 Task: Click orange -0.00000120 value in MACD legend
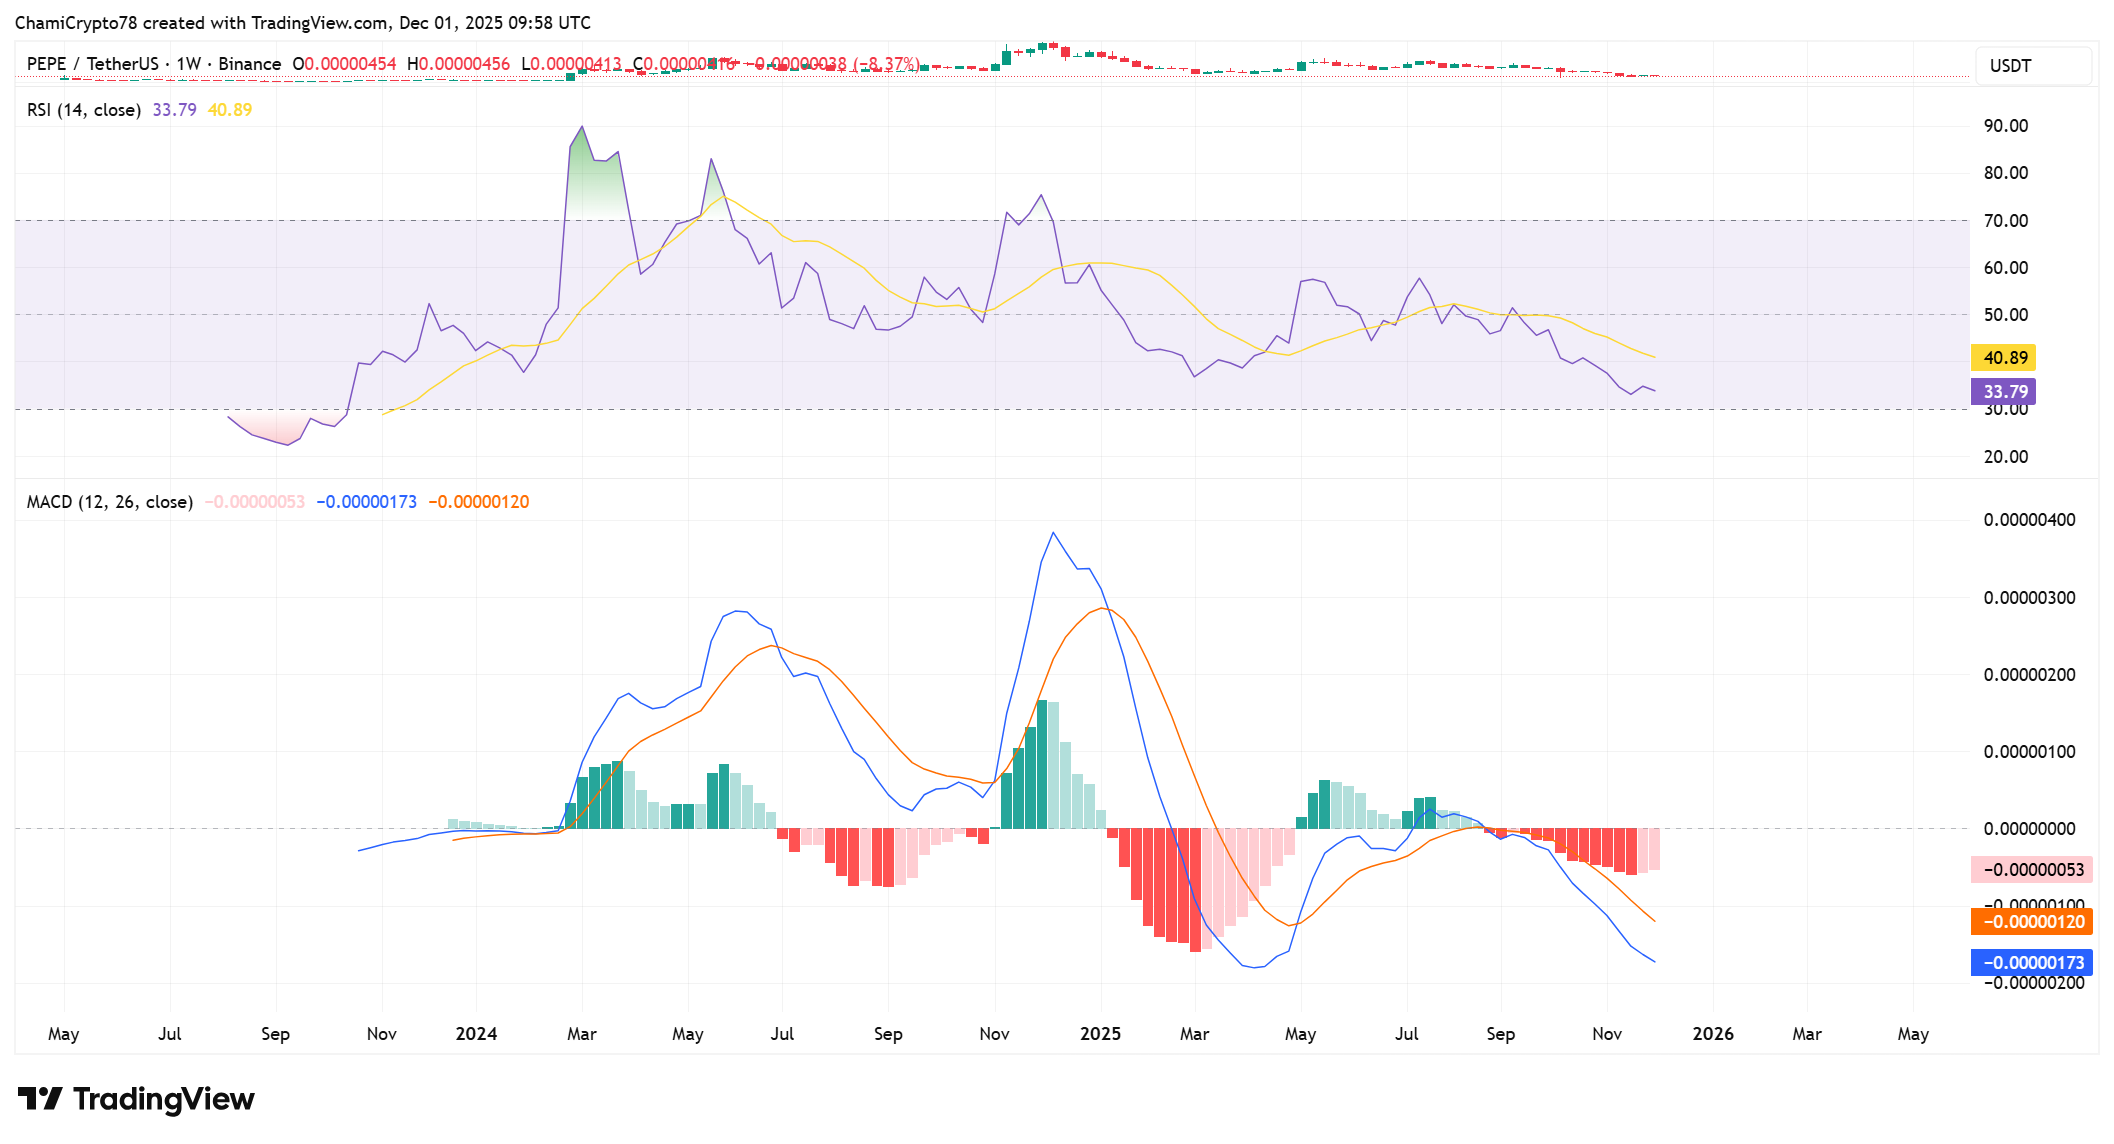pos(478,502)
